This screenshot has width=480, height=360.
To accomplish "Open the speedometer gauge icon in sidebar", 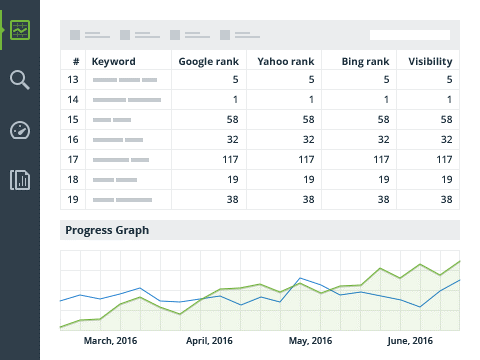I will coord(20,130).
